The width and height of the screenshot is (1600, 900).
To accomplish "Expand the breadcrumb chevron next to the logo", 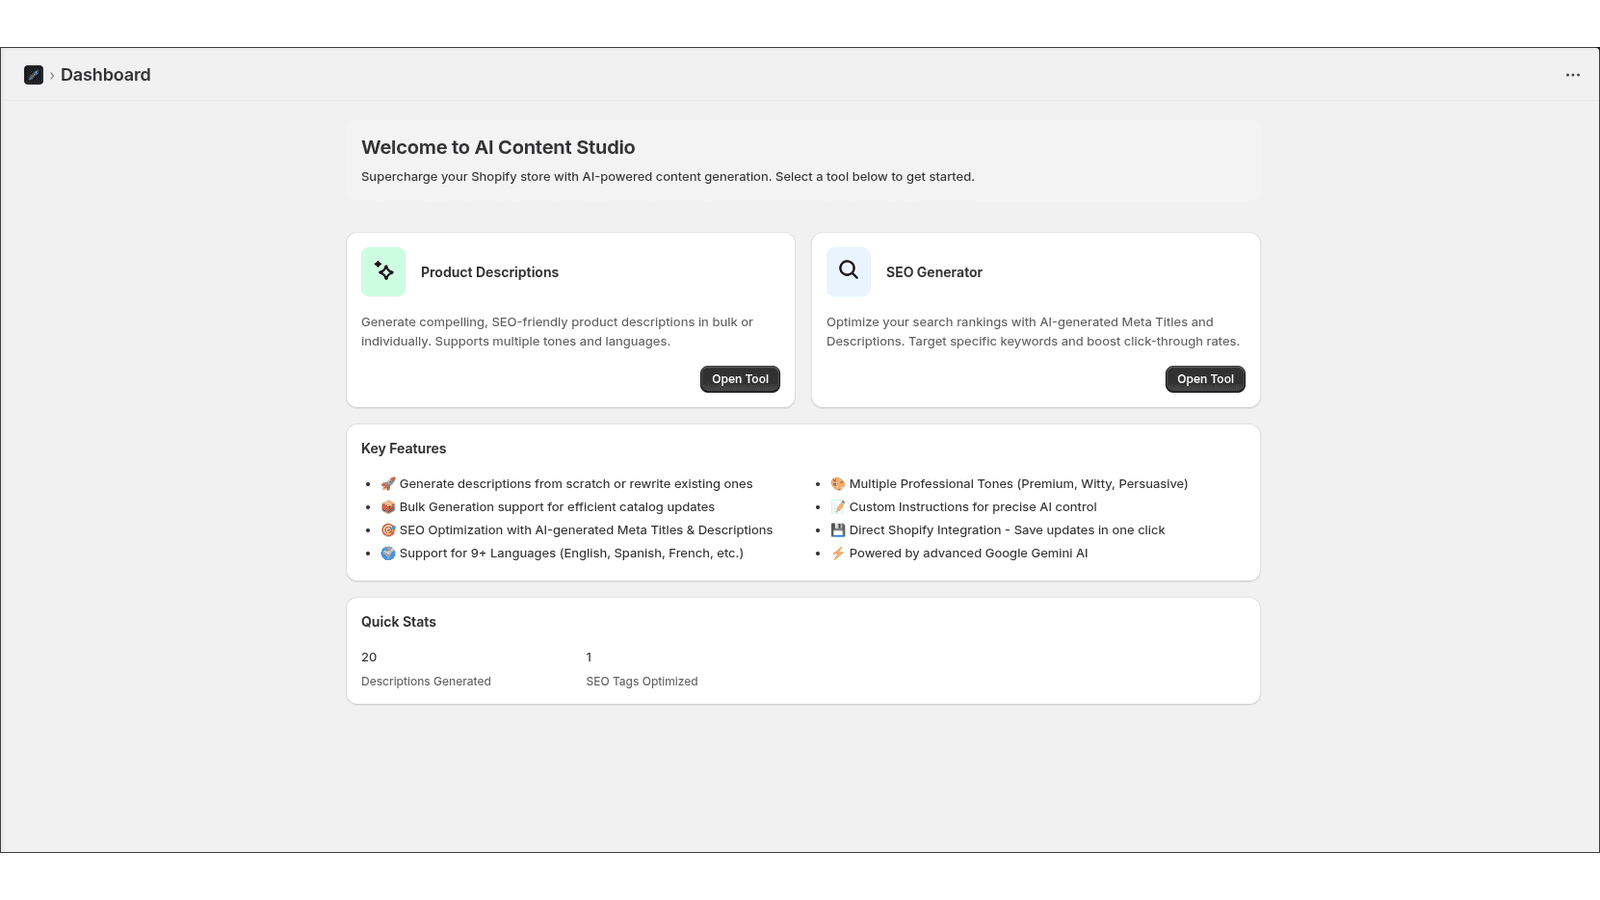I will 52,74.
